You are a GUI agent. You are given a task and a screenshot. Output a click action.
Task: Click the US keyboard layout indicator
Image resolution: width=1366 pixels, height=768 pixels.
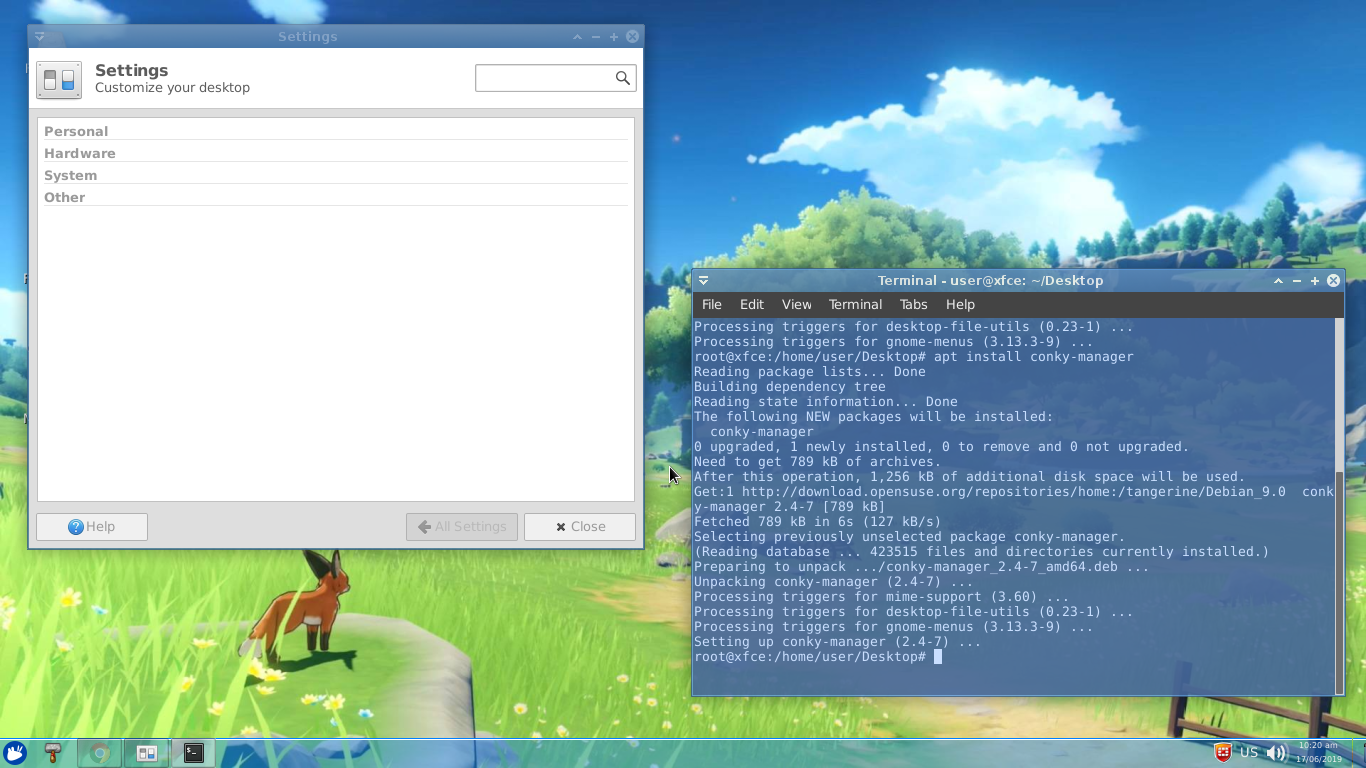1249,753
